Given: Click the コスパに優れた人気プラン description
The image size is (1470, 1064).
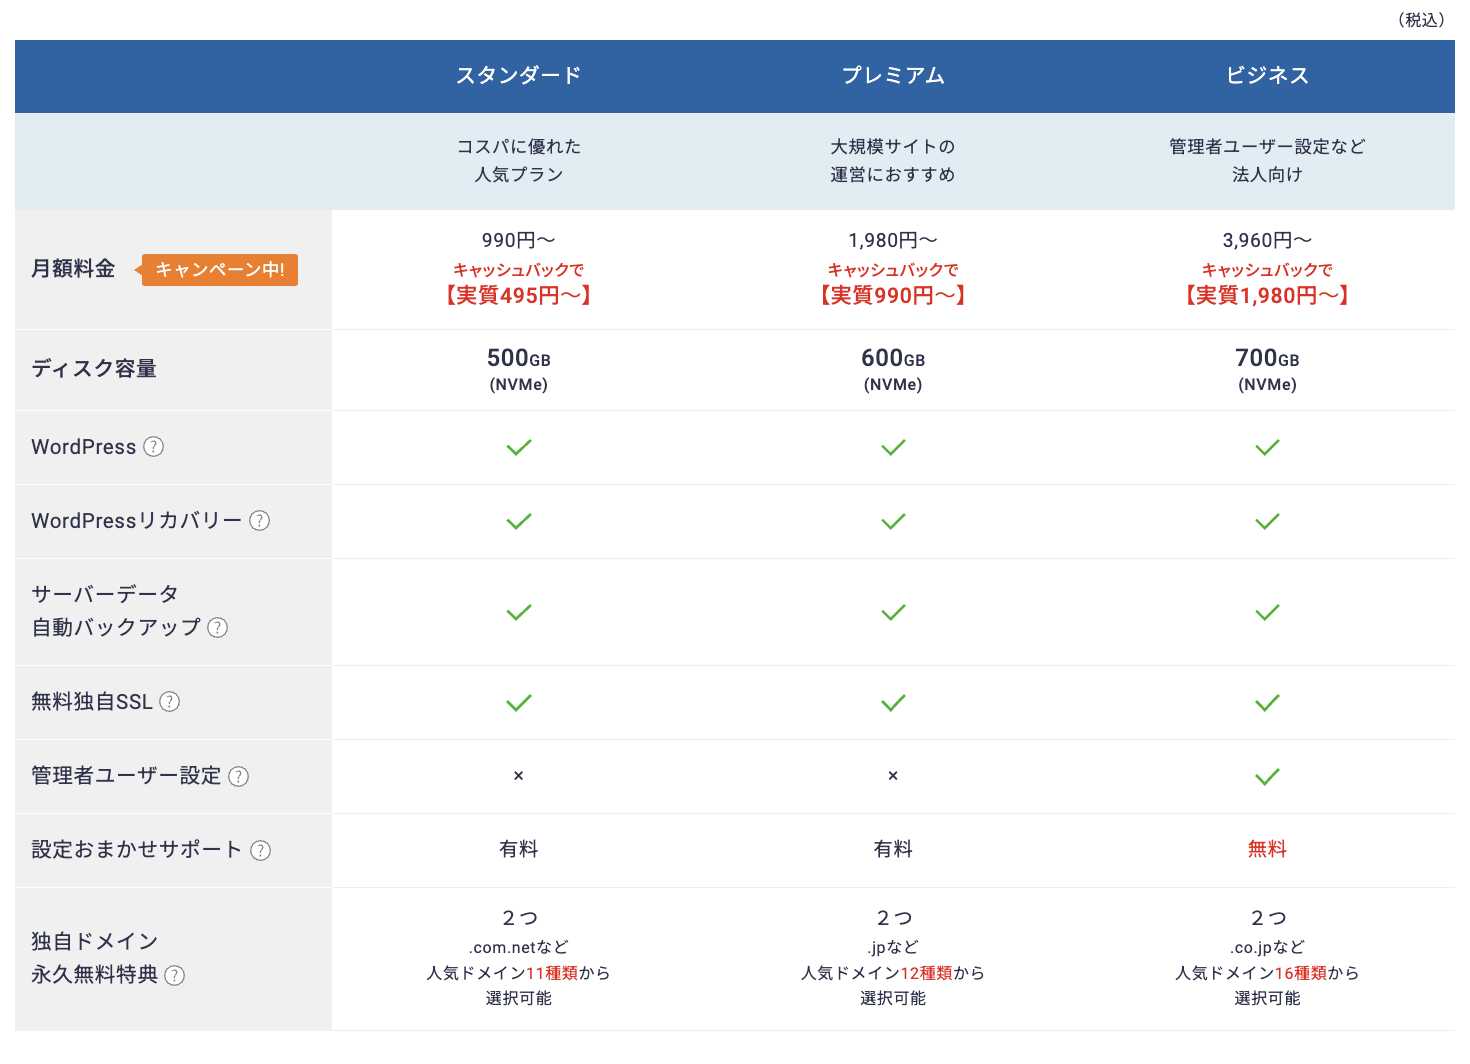Looking at the screenshot, I should [518, 161].
